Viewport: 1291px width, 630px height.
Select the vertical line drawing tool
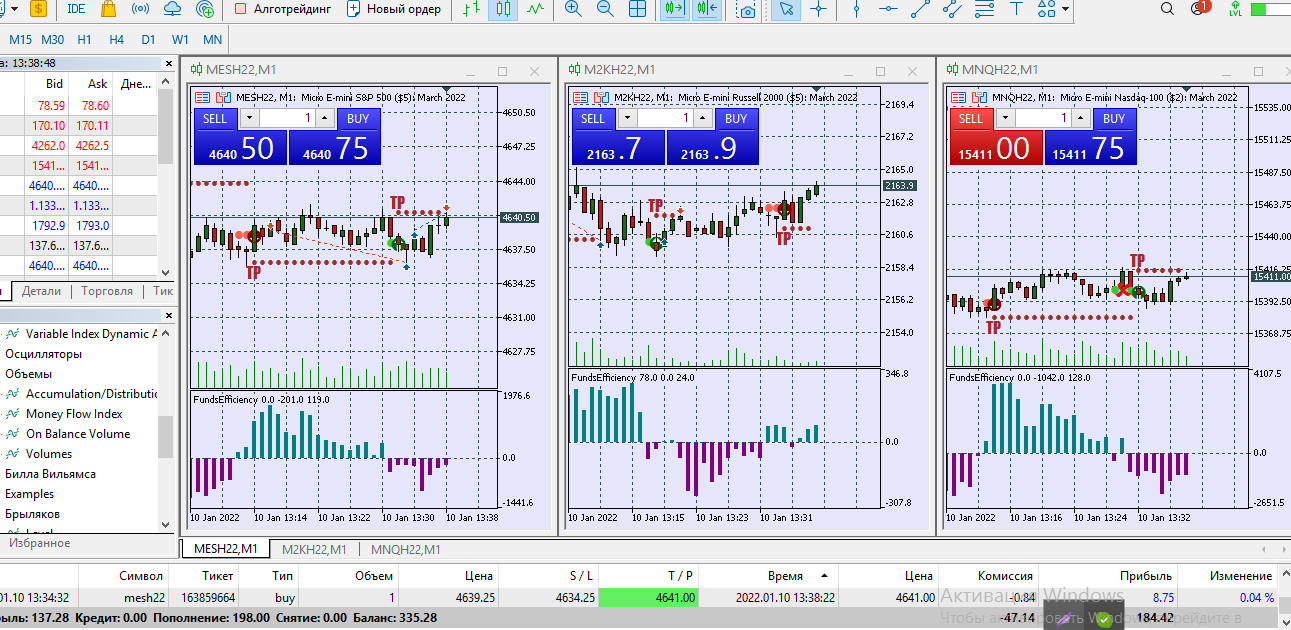856,9
